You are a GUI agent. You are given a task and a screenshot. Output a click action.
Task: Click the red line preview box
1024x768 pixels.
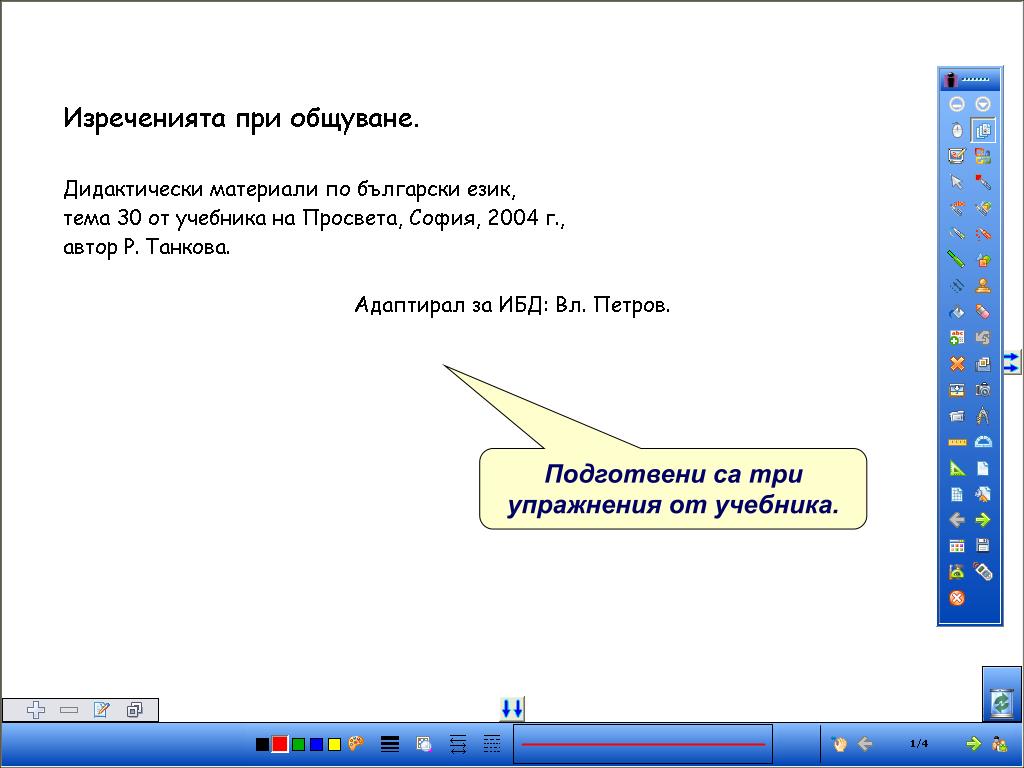(643, 744)
